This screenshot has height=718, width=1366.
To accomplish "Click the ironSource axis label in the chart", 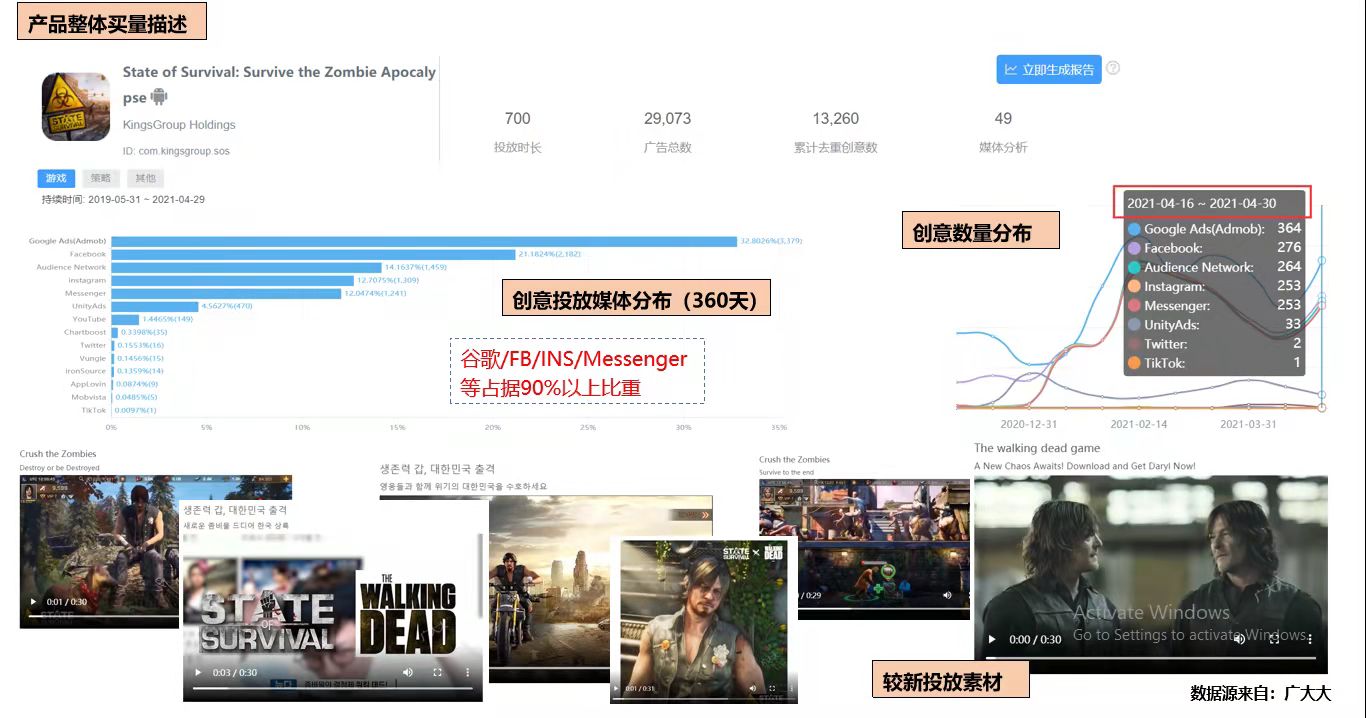I will tap(86, 371).
